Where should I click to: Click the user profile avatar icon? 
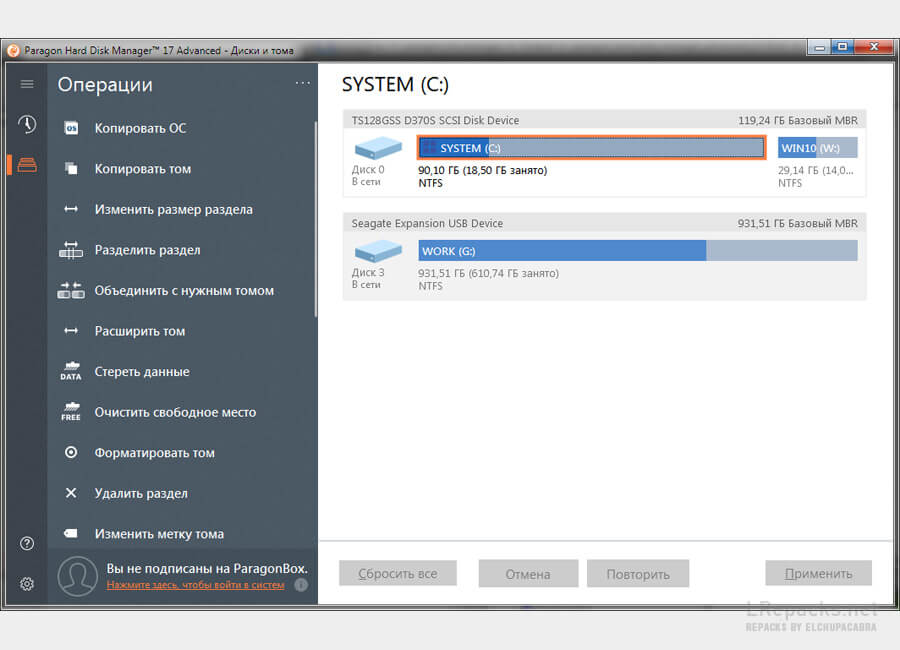(77, 576)
